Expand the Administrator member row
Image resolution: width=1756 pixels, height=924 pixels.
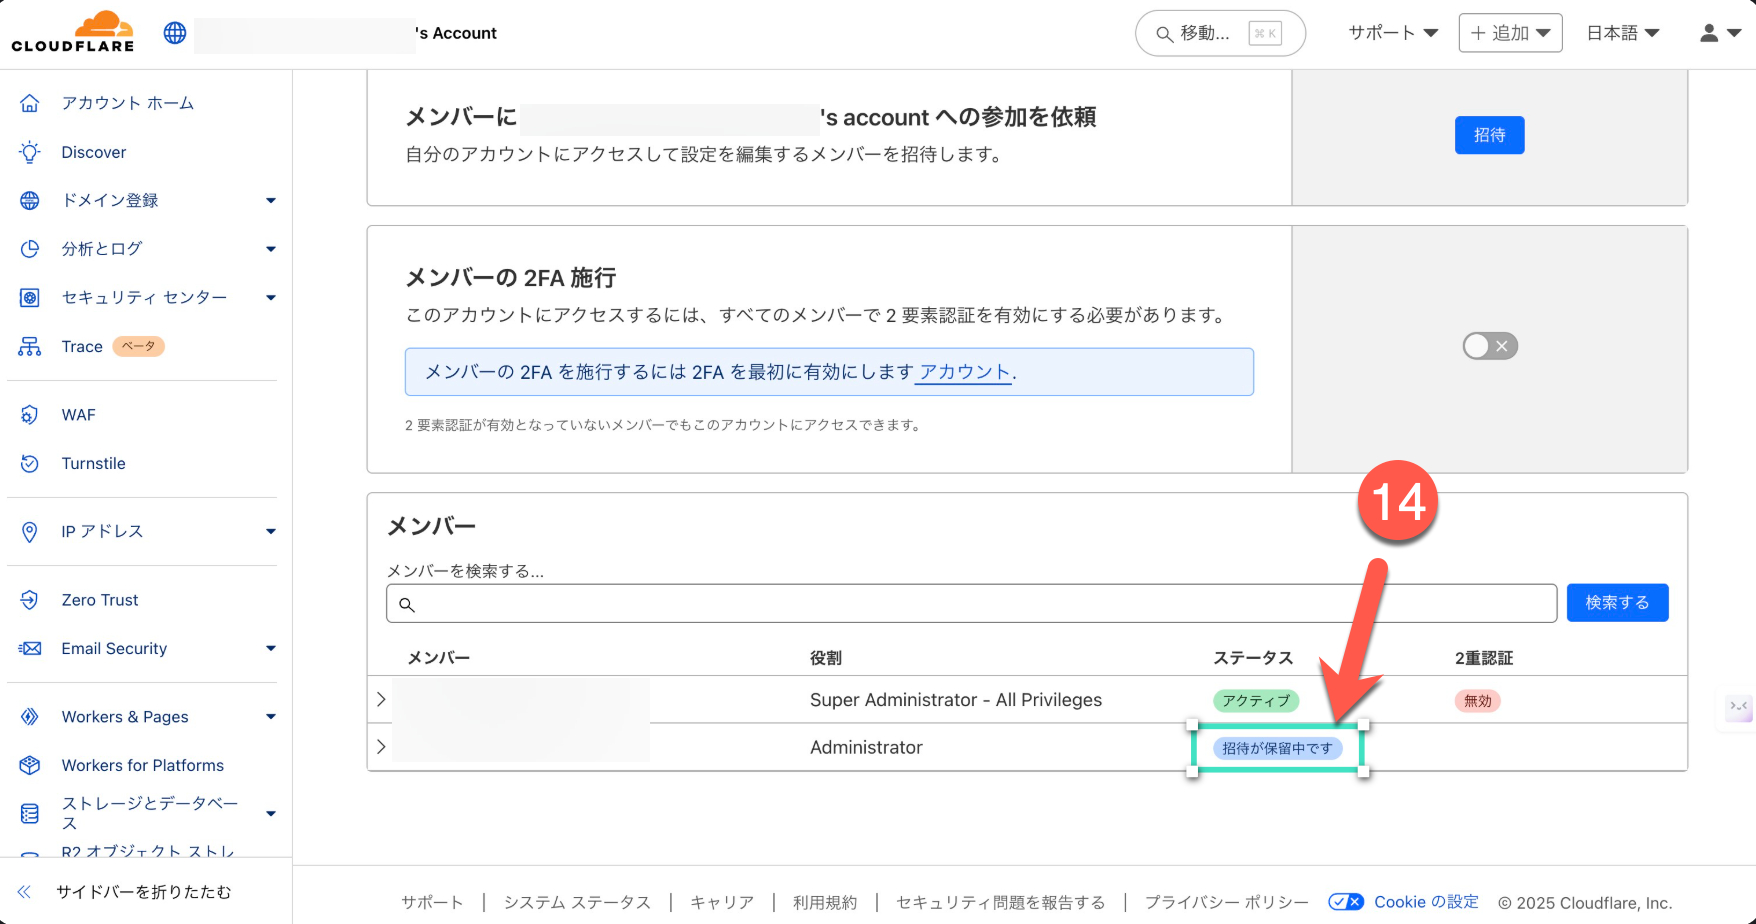(x=381, y=747)
